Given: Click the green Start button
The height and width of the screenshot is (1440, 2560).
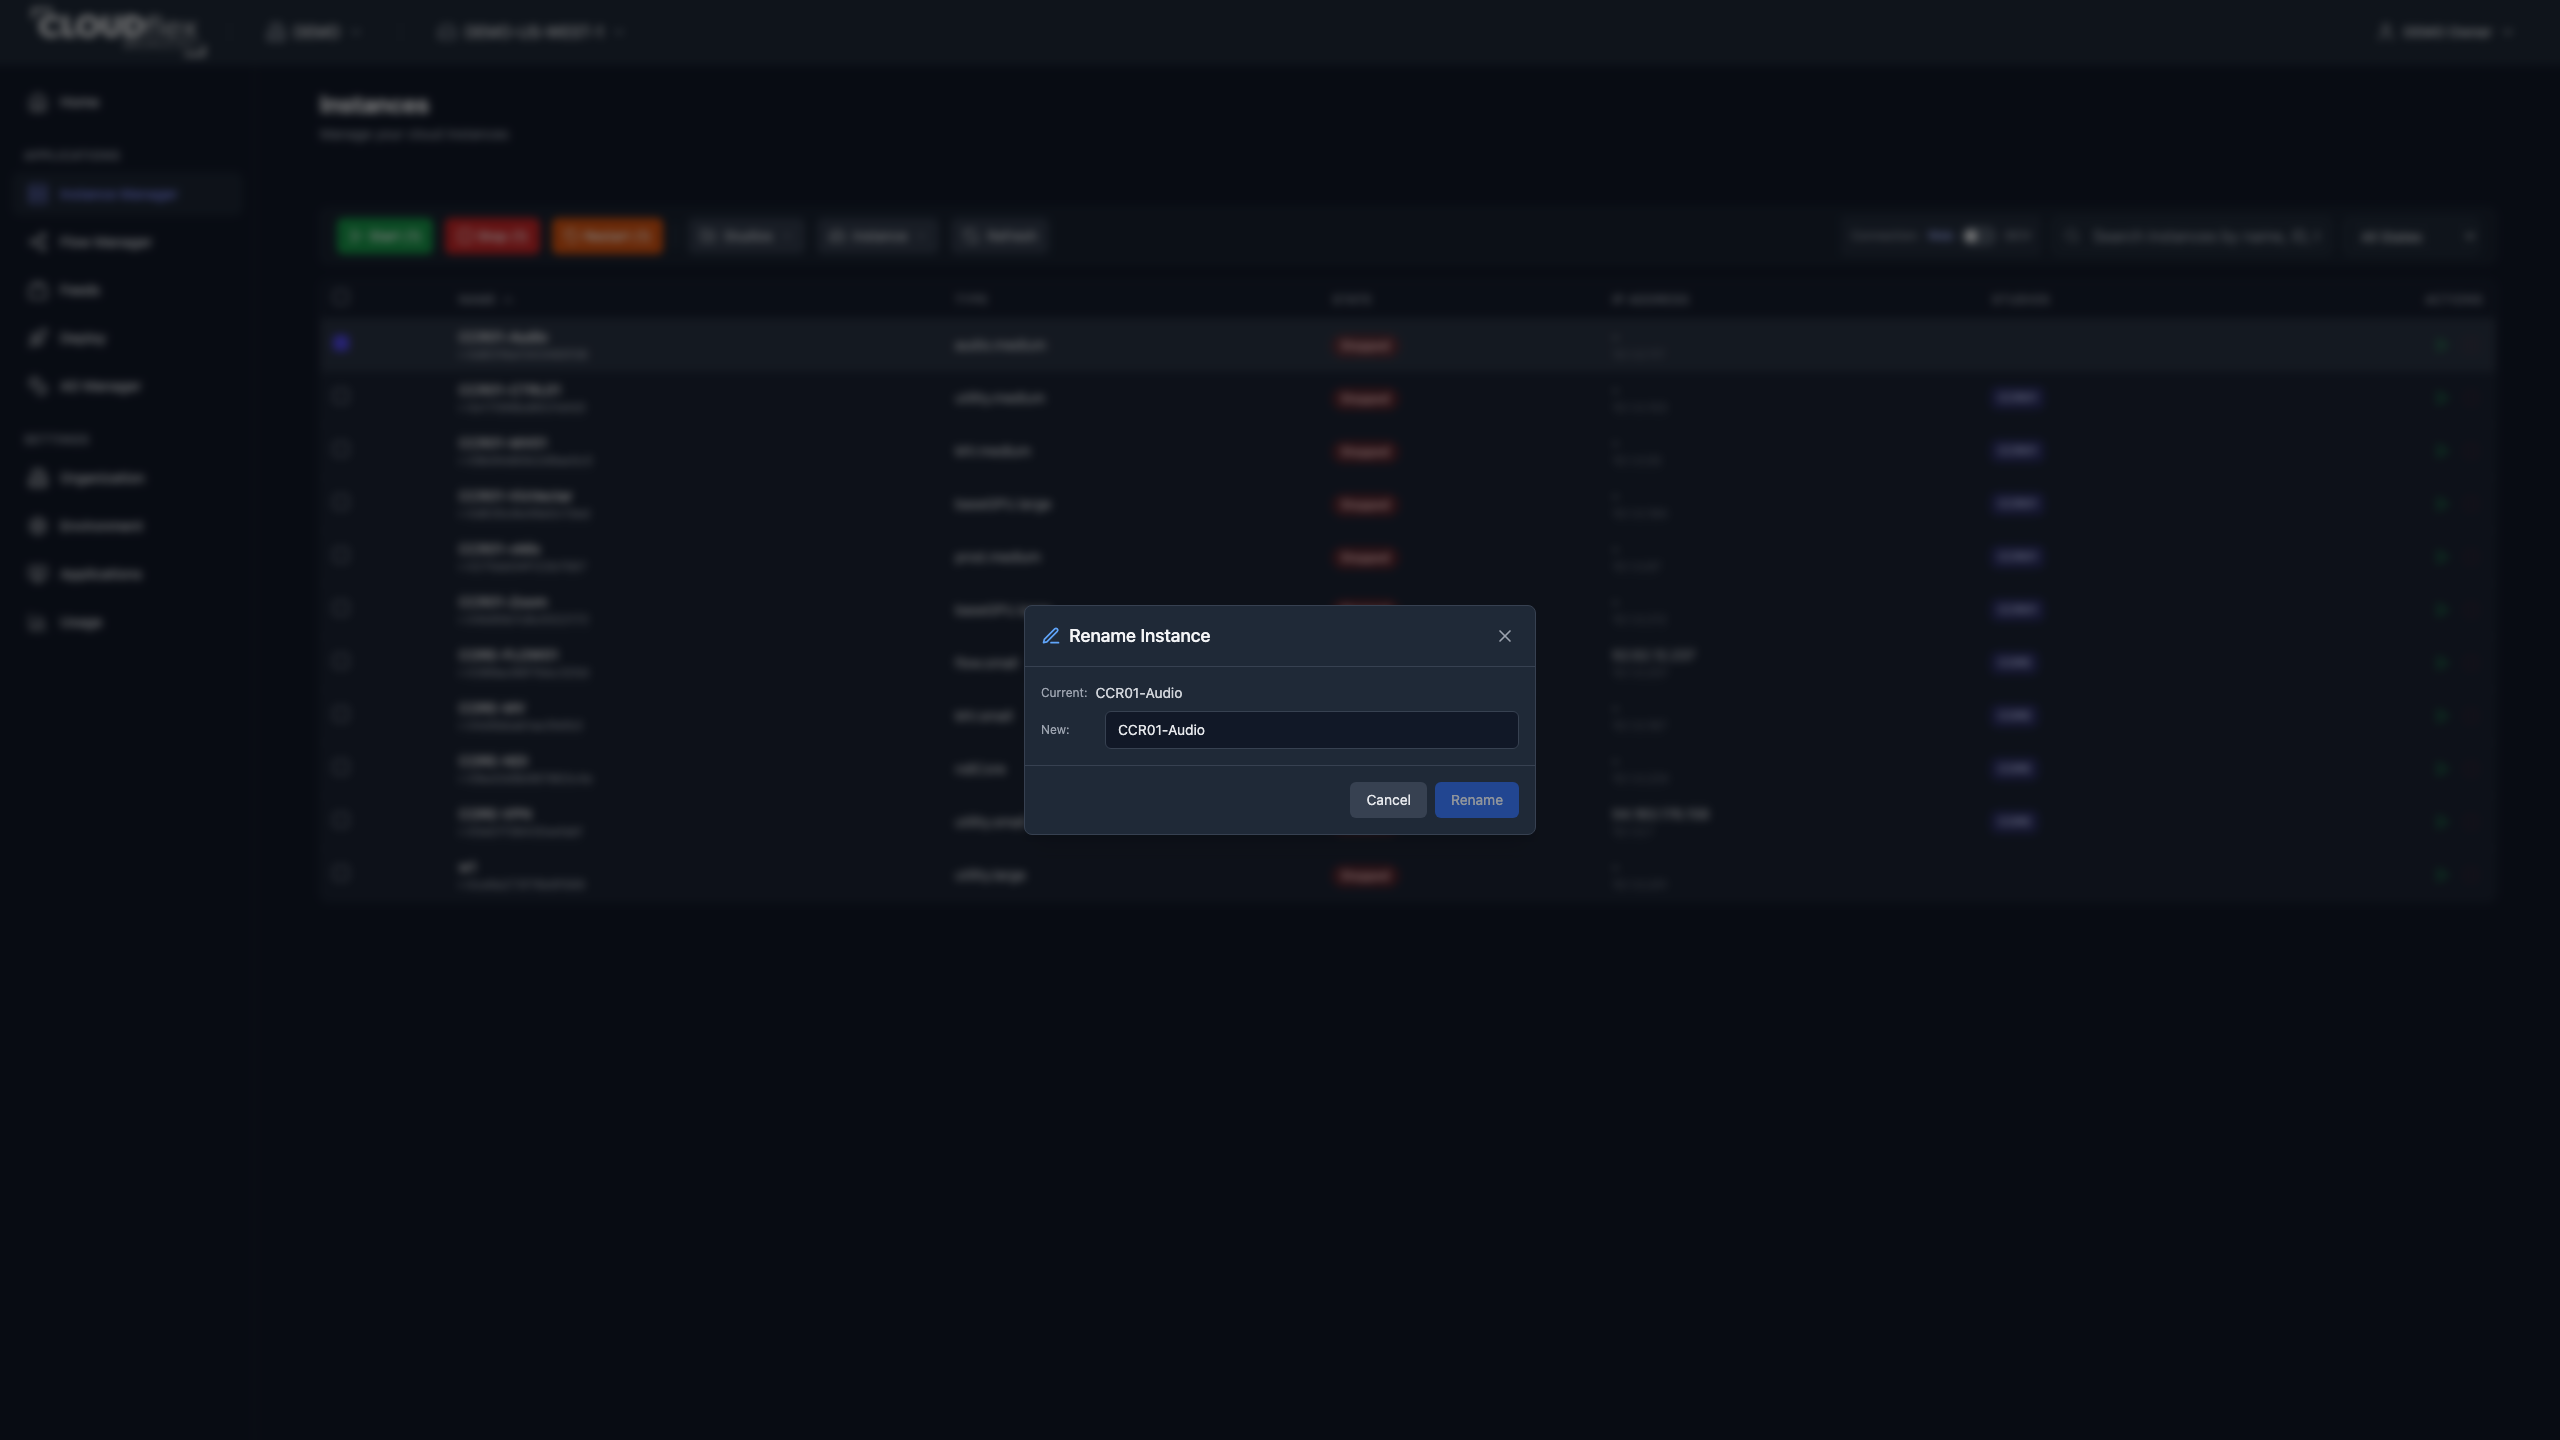Looking at the screenshot, I should coord(385,236).
